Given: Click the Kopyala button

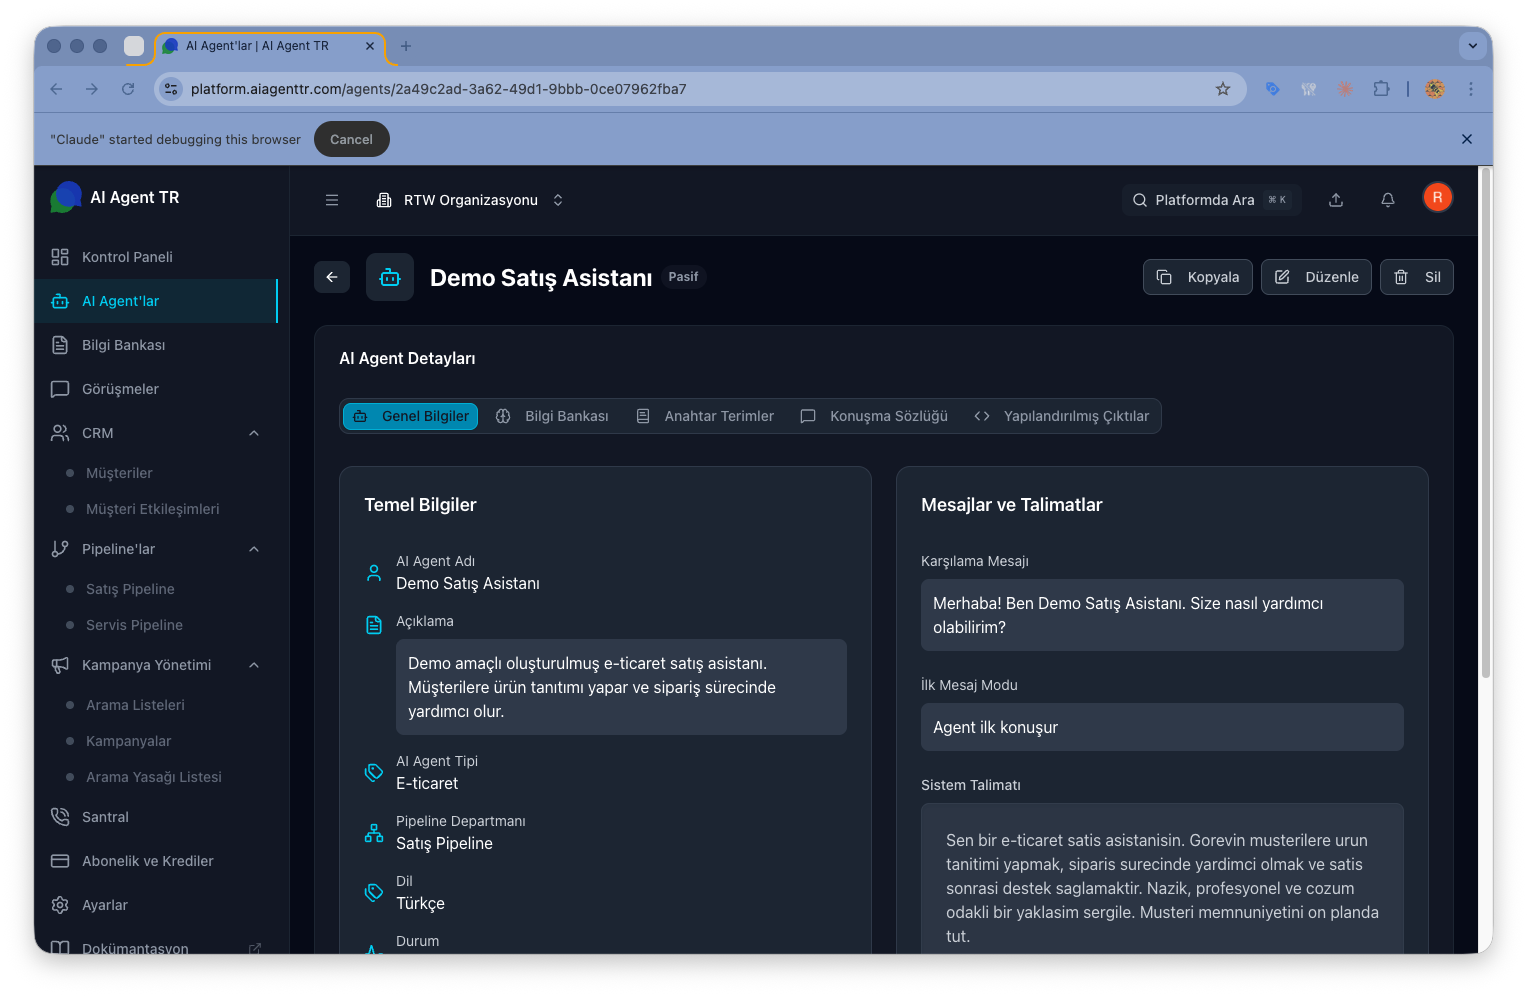Looking at the screenshot, I should (x=1197, y=277).
